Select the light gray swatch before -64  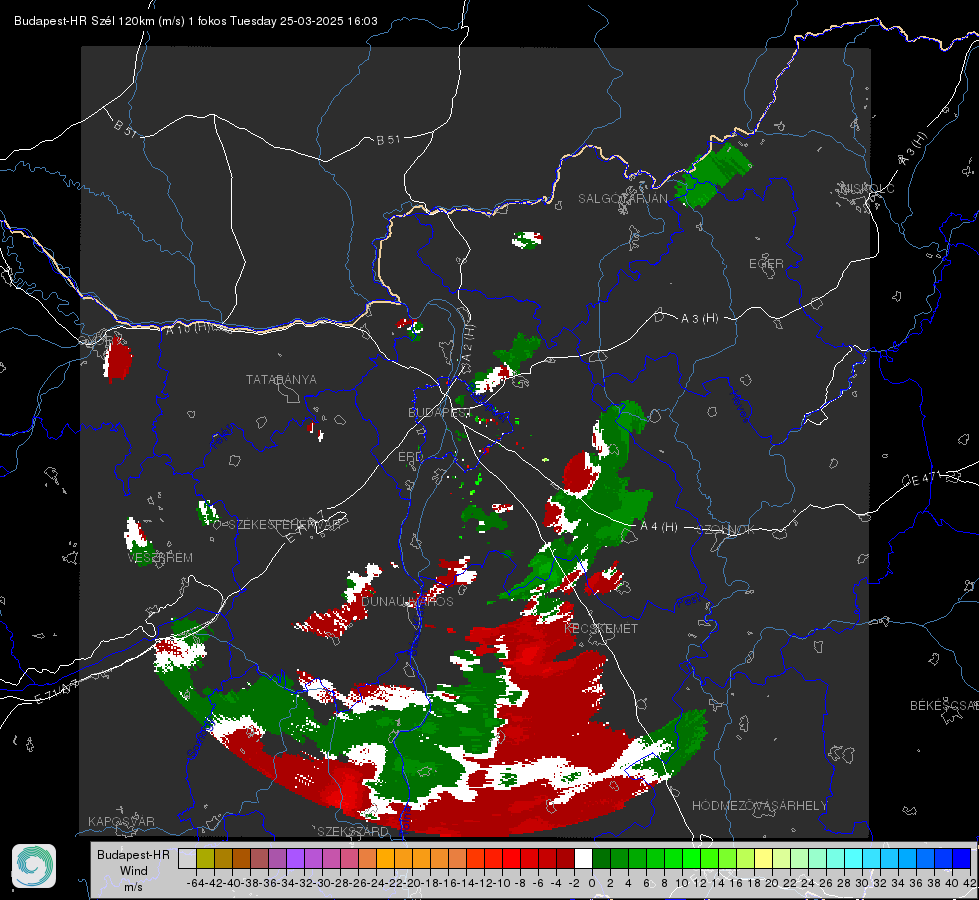(187, 858)
